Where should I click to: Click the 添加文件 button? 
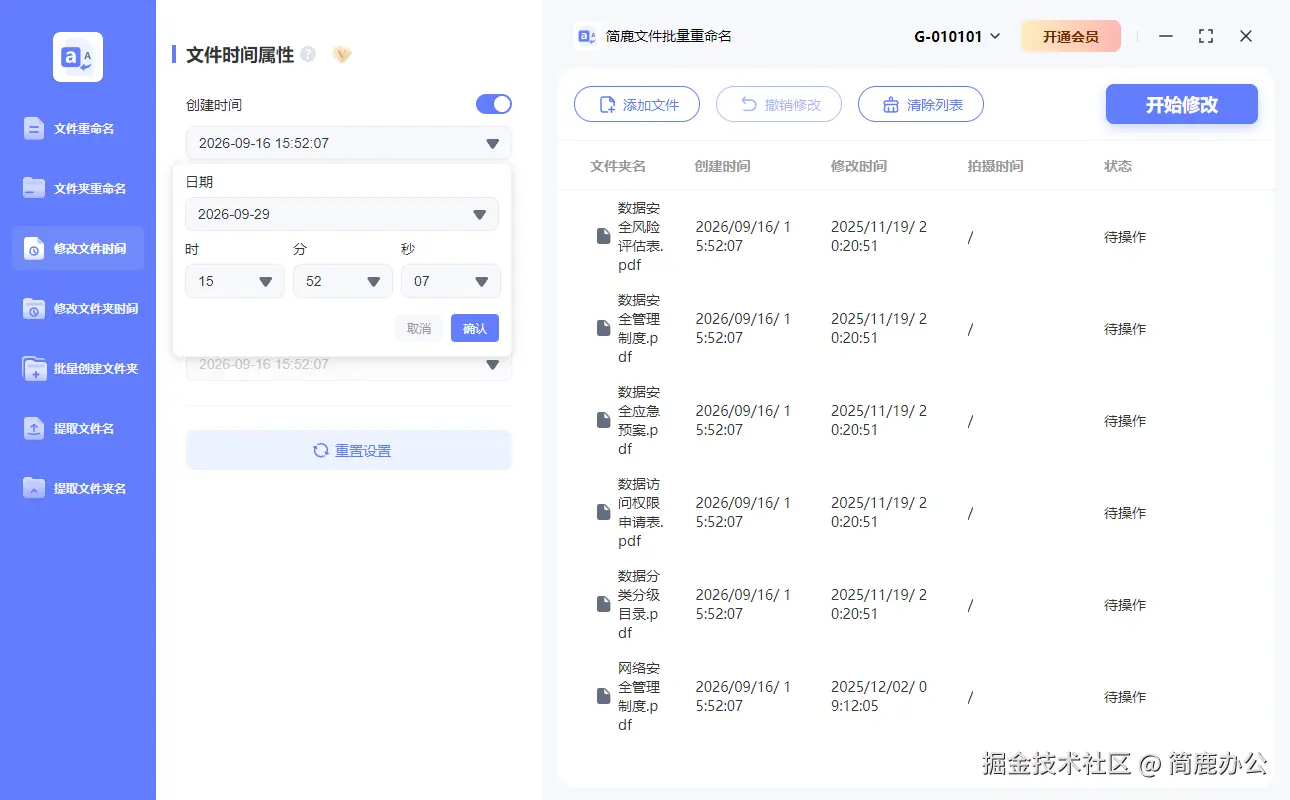[x=637, y=104]
